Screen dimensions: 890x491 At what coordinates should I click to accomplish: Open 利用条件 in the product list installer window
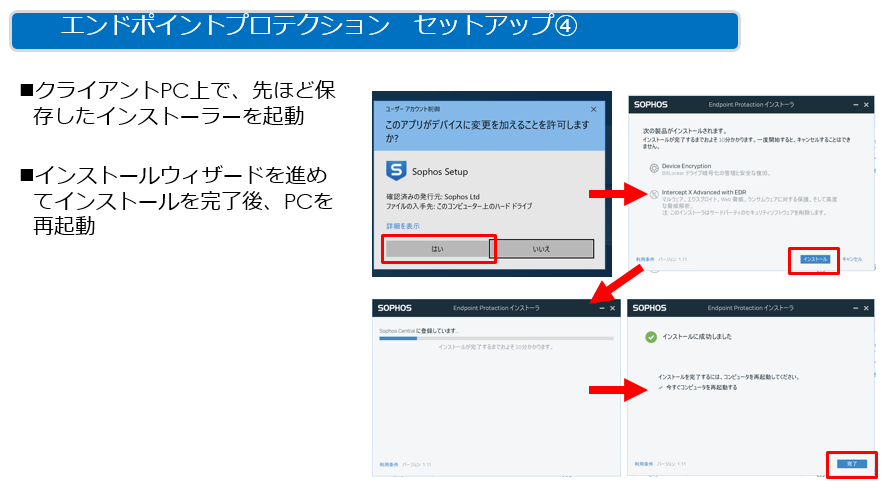(x=644, y=259)
